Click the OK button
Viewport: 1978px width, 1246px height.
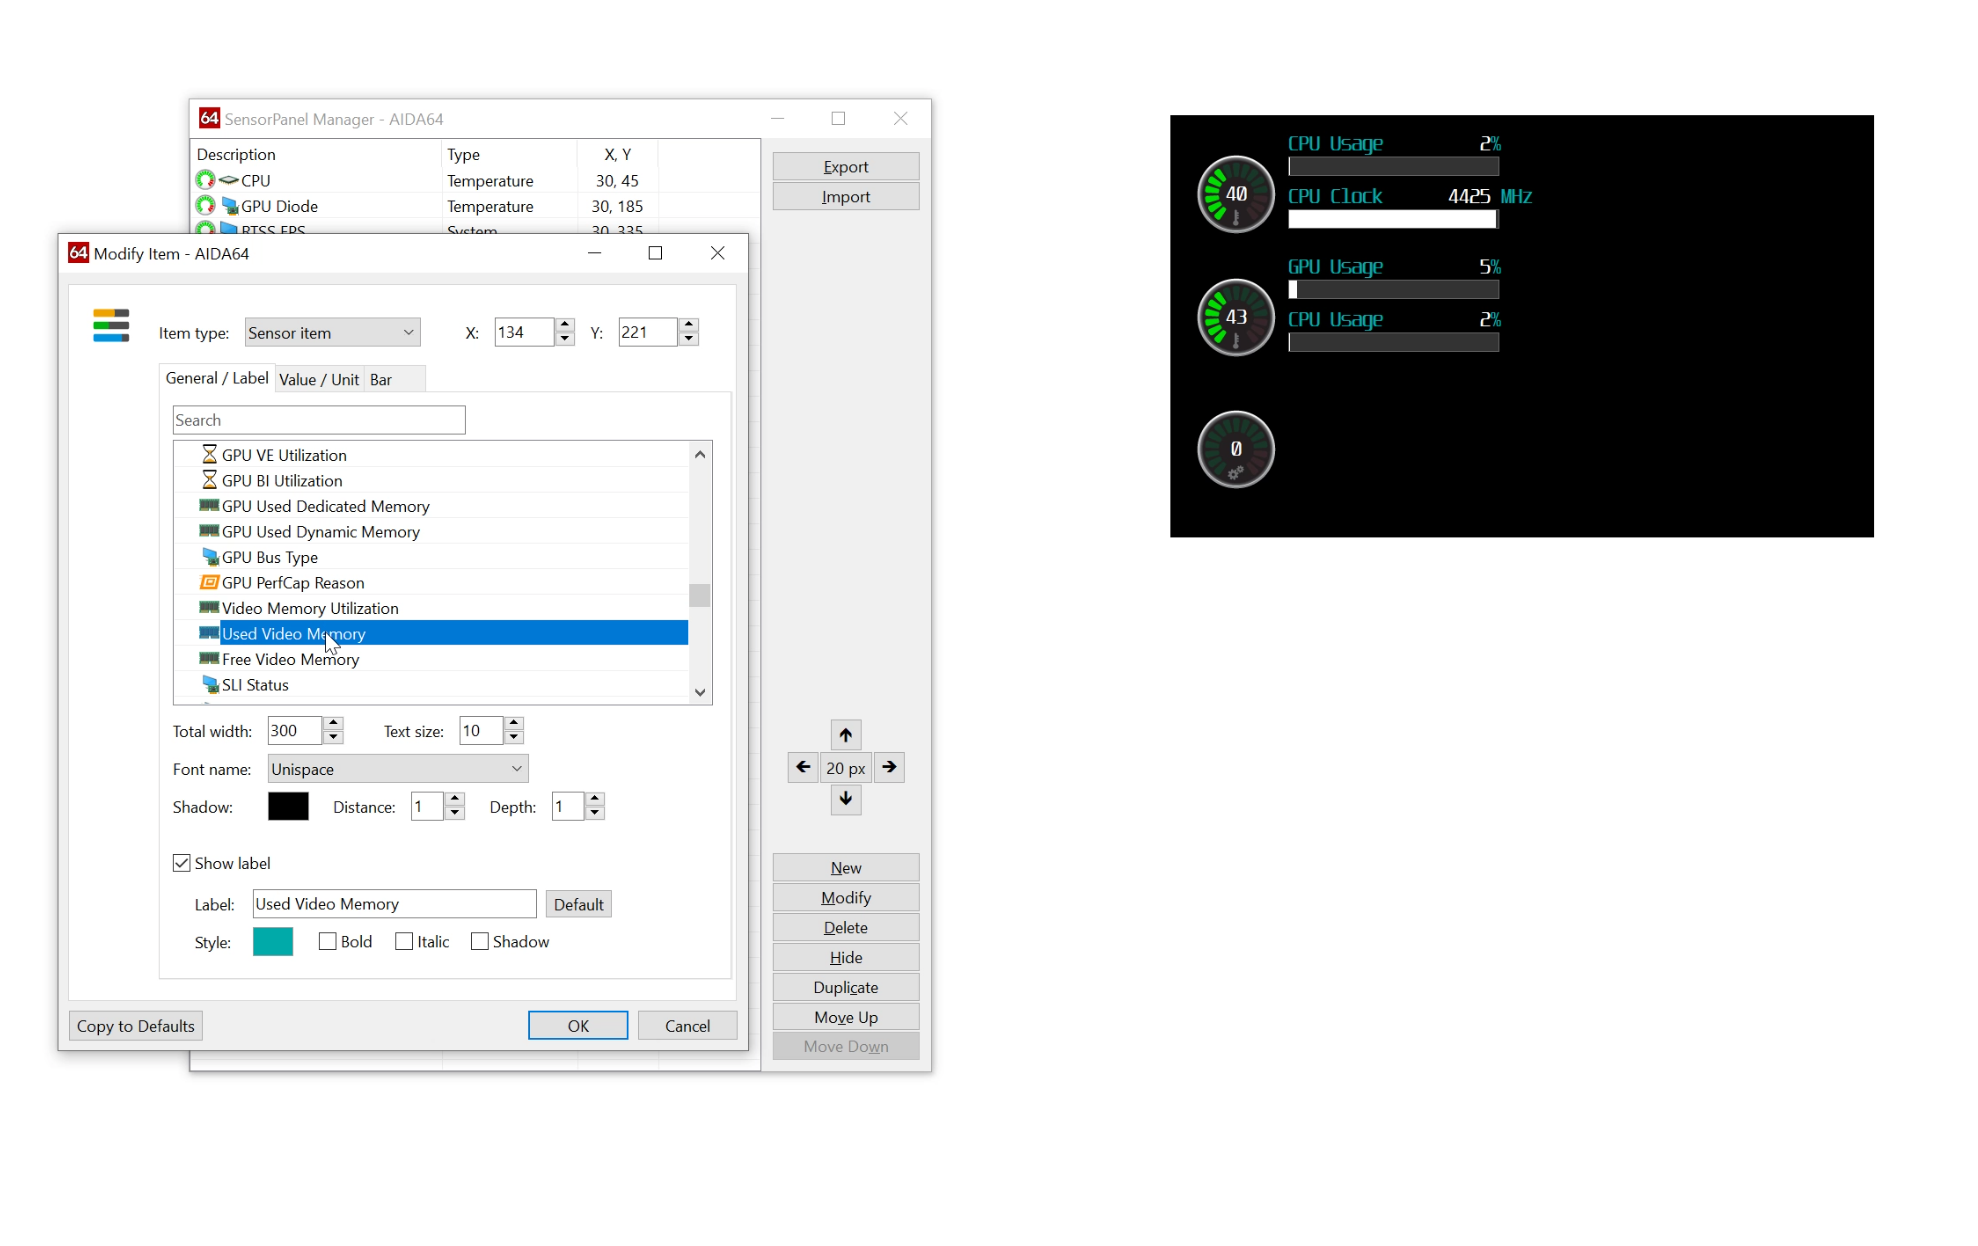click(578, 1026)
